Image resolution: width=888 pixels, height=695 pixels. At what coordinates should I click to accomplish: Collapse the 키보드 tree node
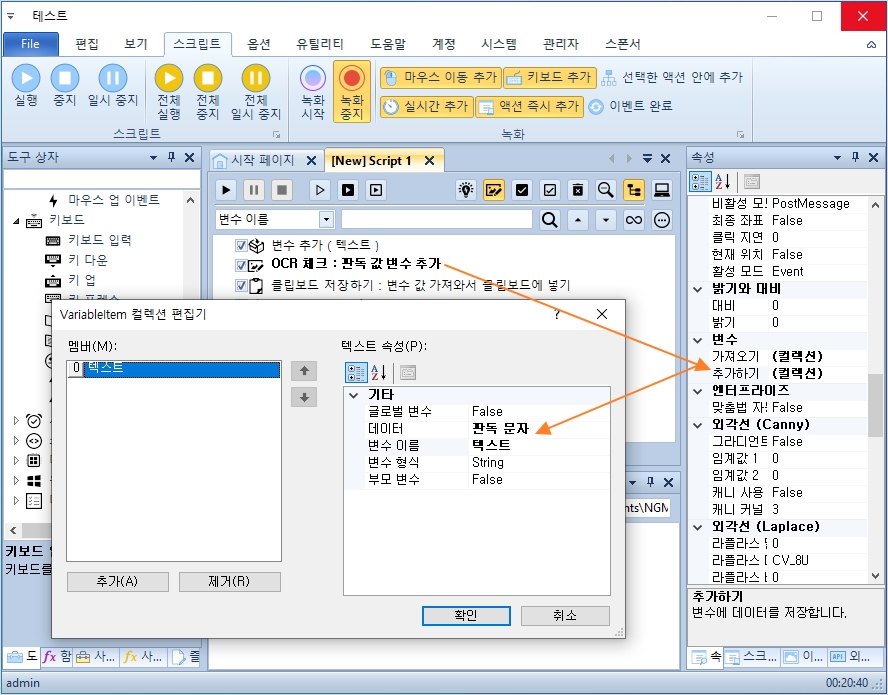point(16,220)
